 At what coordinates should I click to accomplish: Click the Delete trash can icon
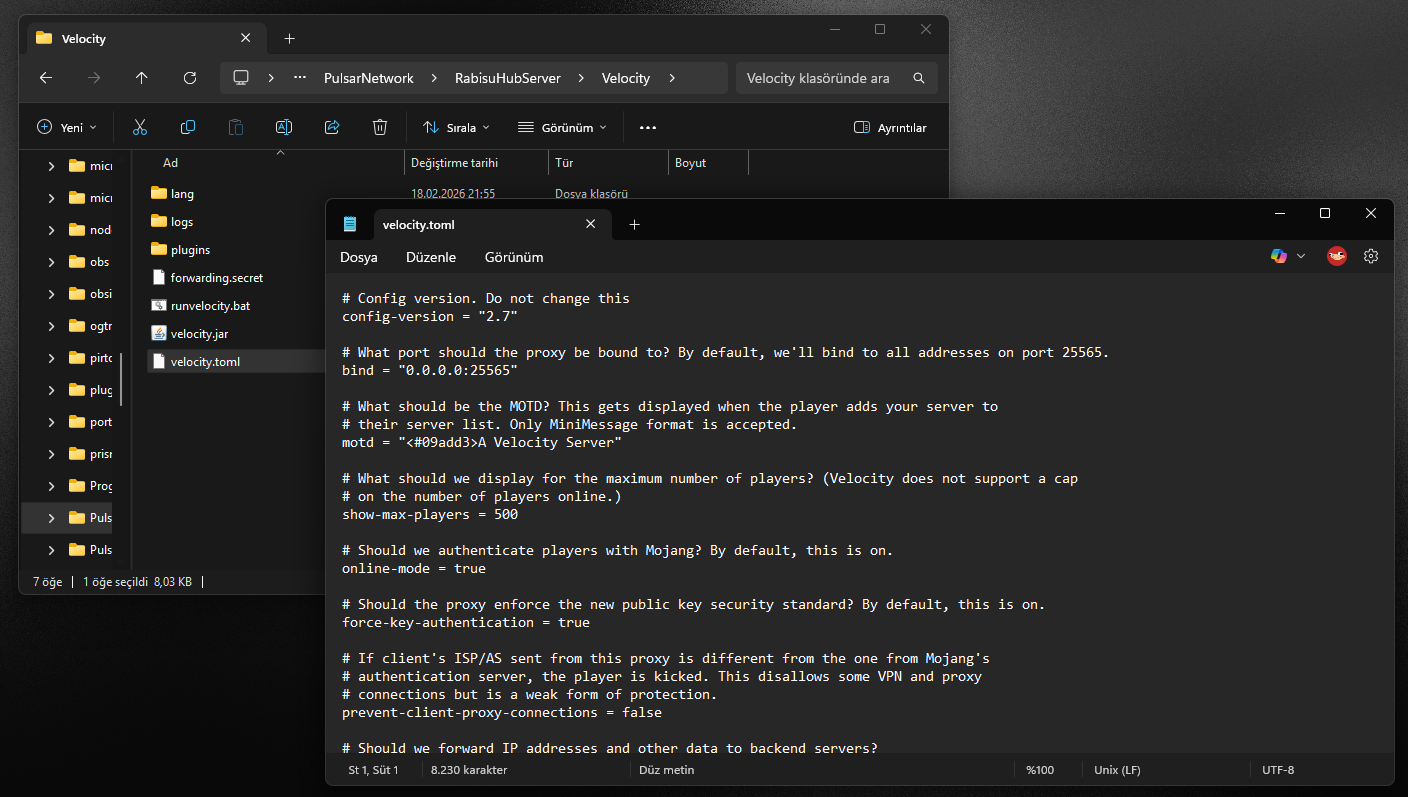pyautogui.click(x=380, y=127)
